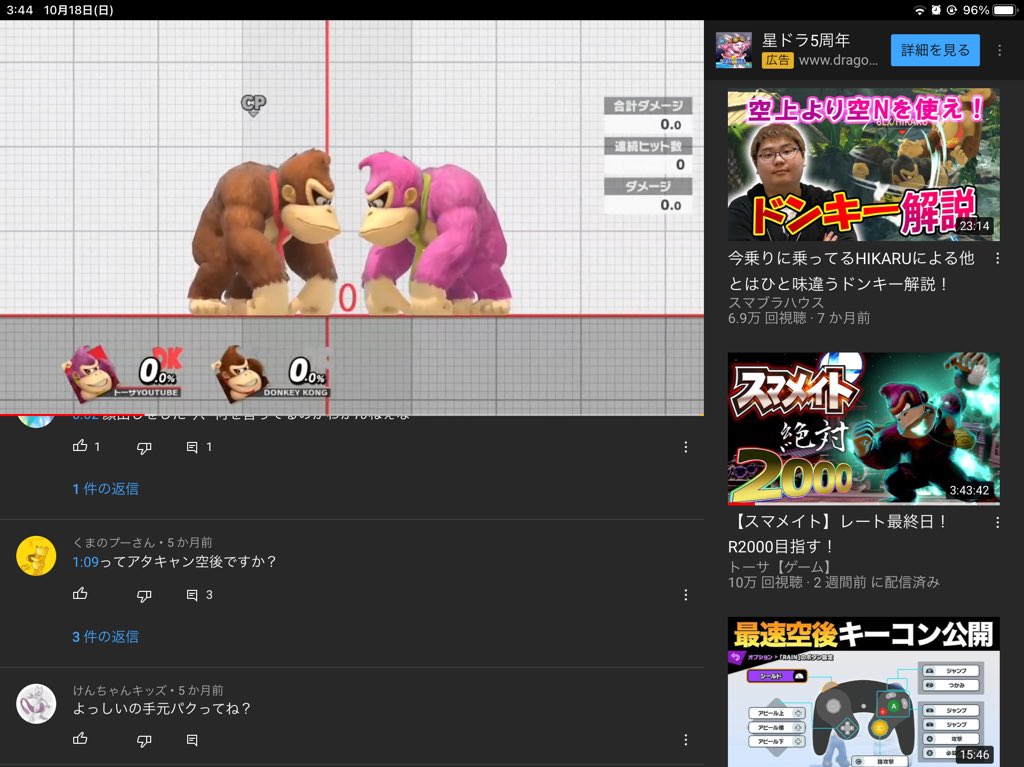
Task: Click the 詳細を見る ad button
Action: [x=935, y=50]
